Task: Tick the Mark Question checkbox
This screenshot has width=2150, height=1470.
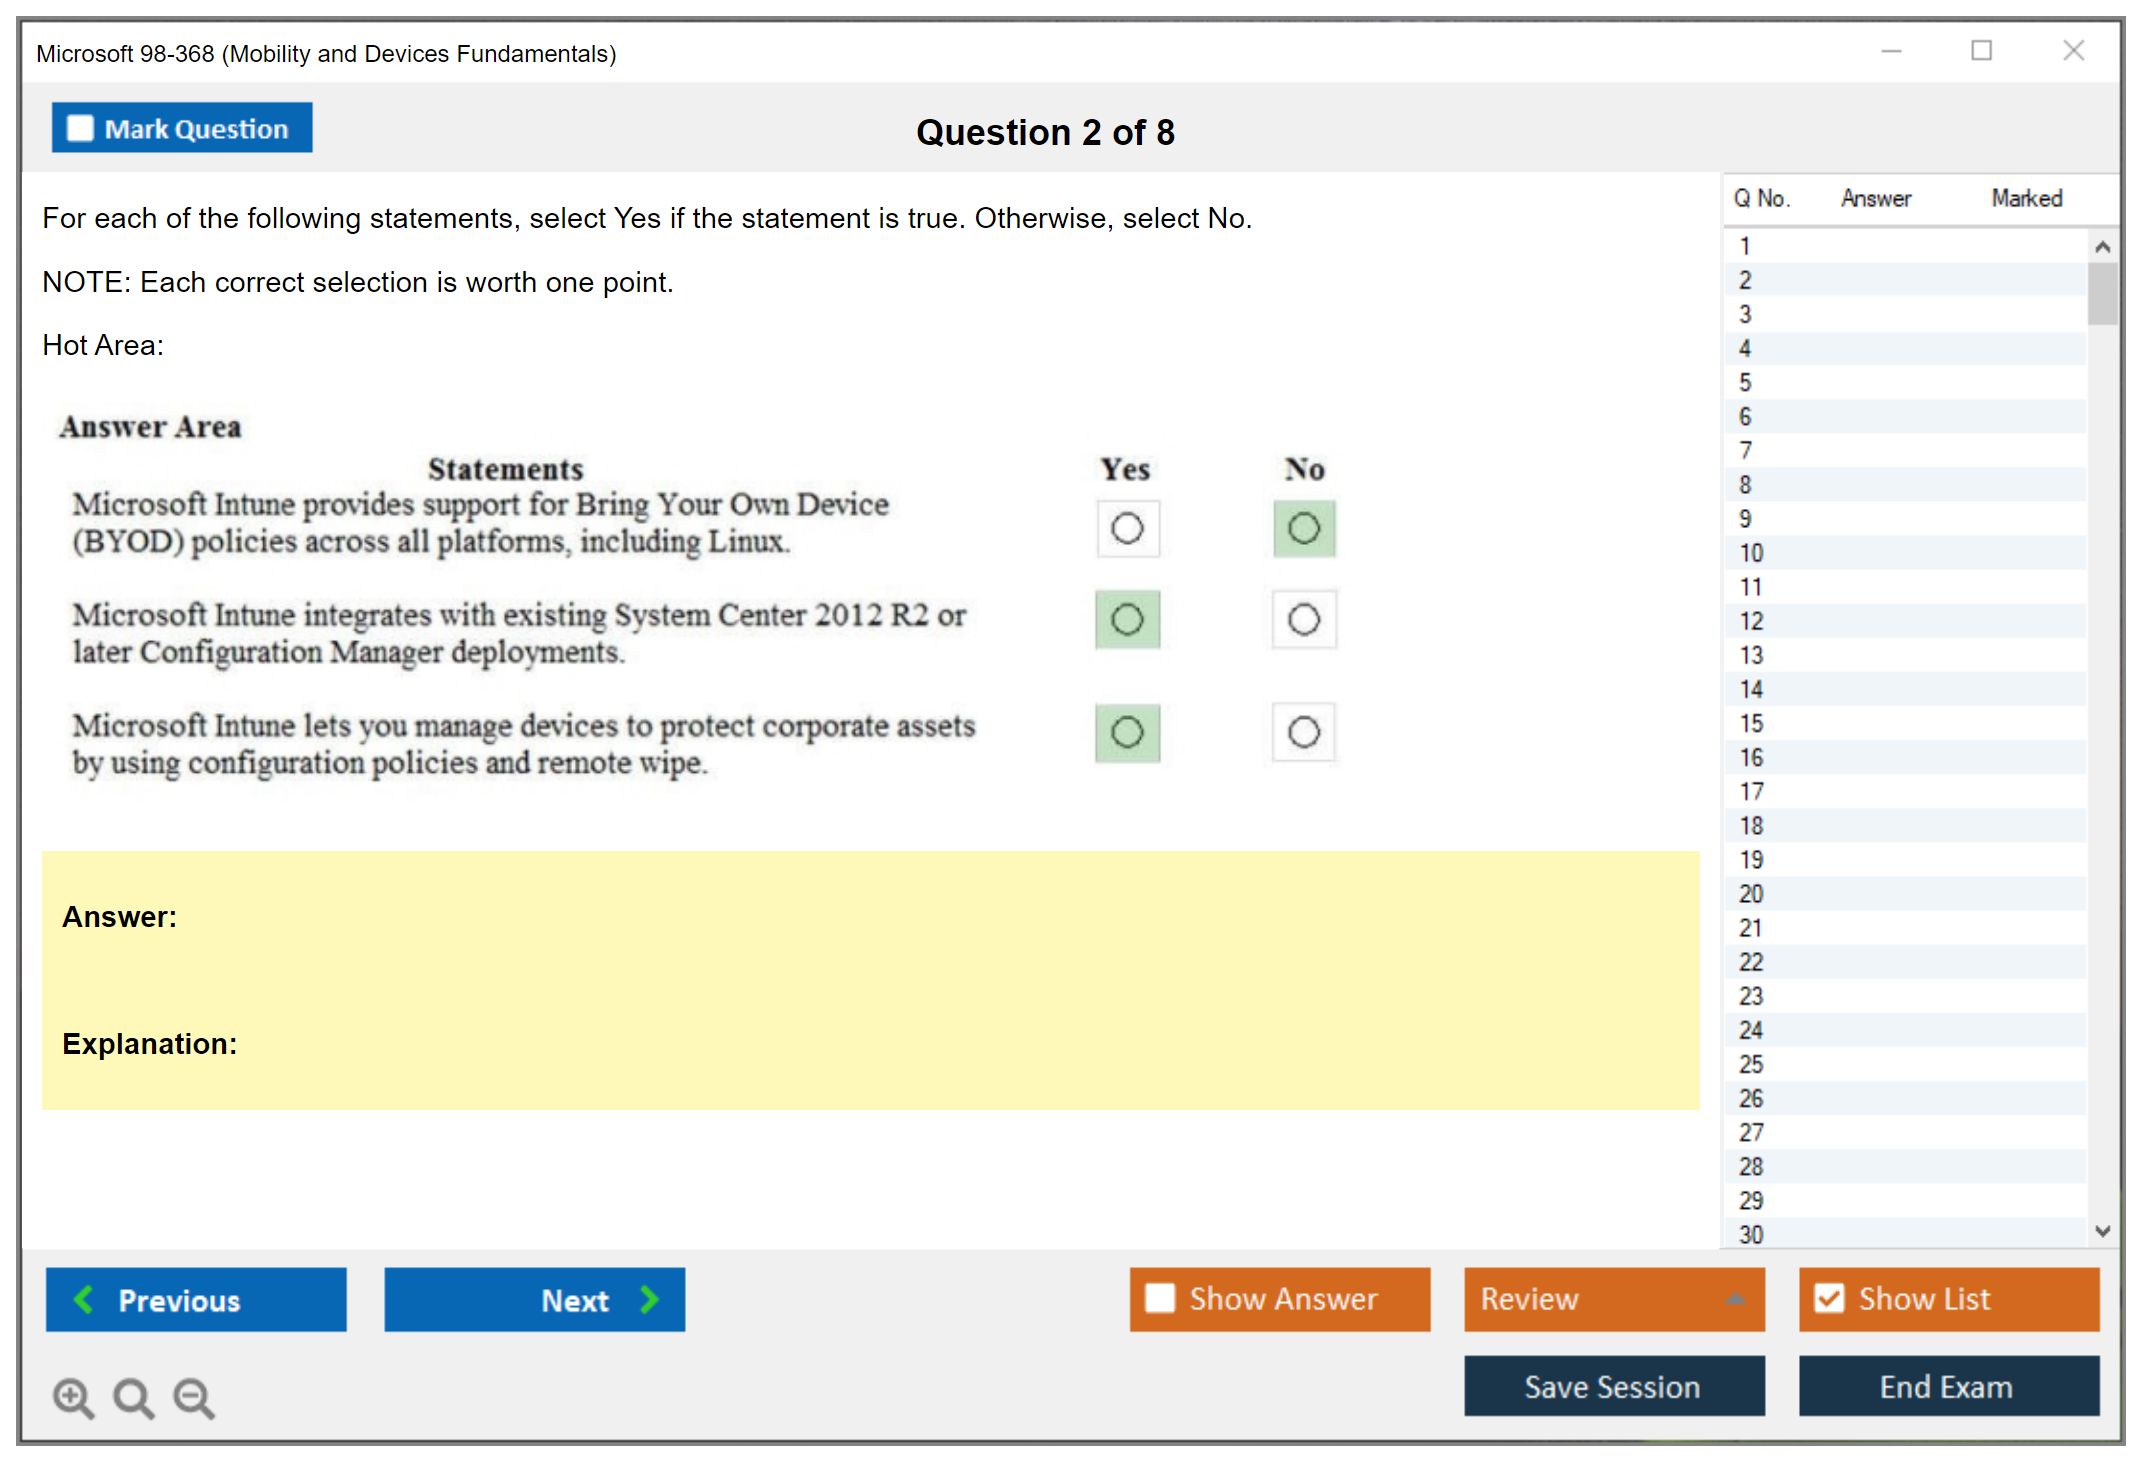Action: tap(80, 129)
